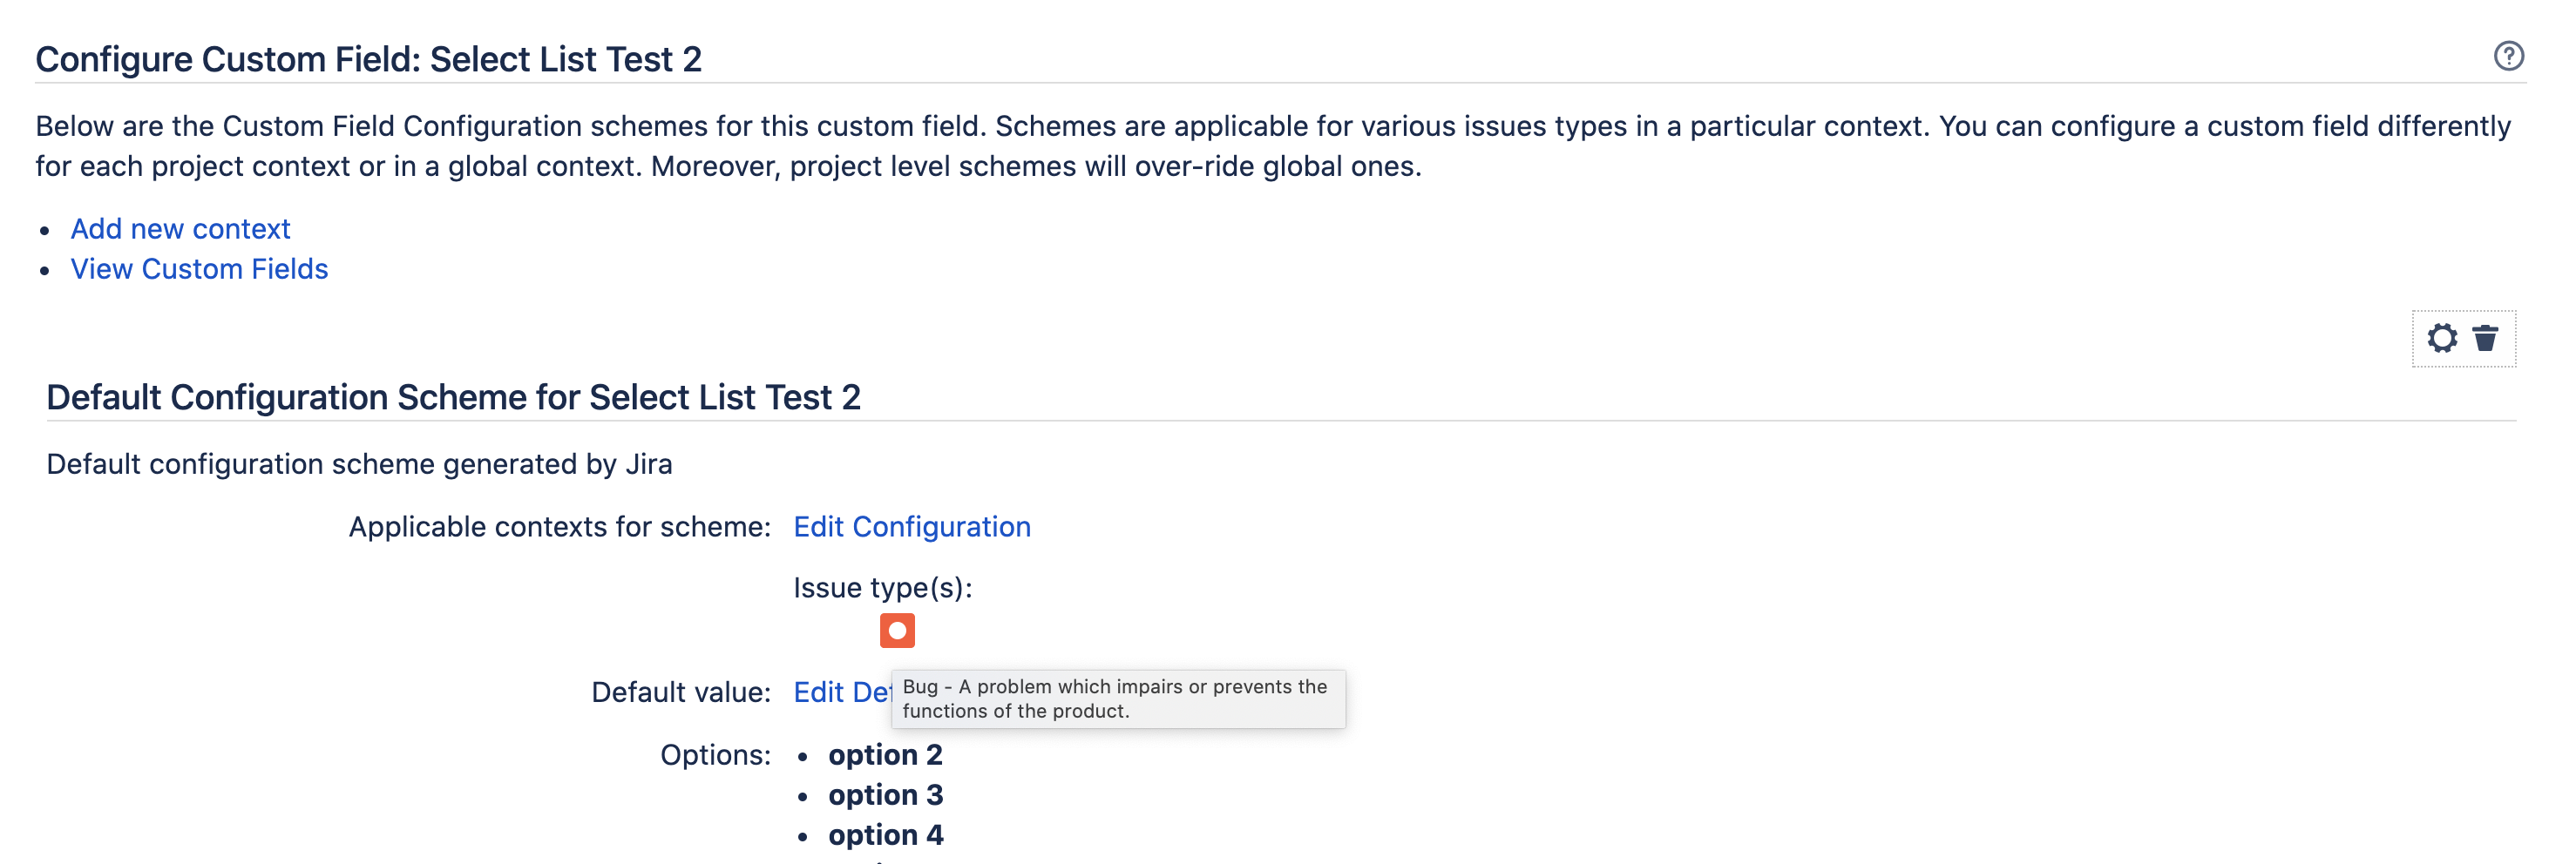Image resolution: width=2576 pixels, height=864 pixels.
Task: Open the View Custom Fields link
Action: (199, 269)
